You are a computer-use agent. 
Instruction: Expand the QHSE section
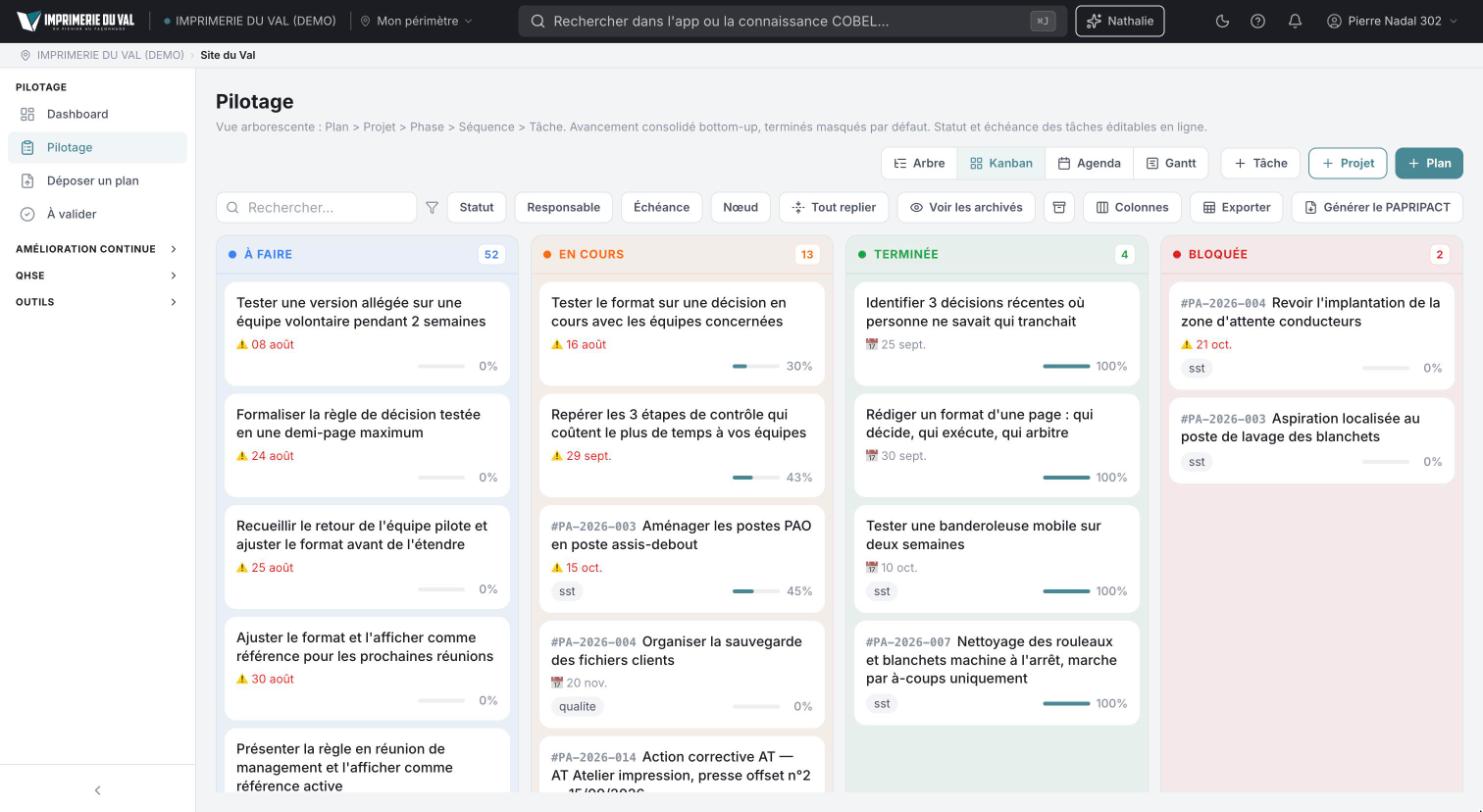click(97, 275)
